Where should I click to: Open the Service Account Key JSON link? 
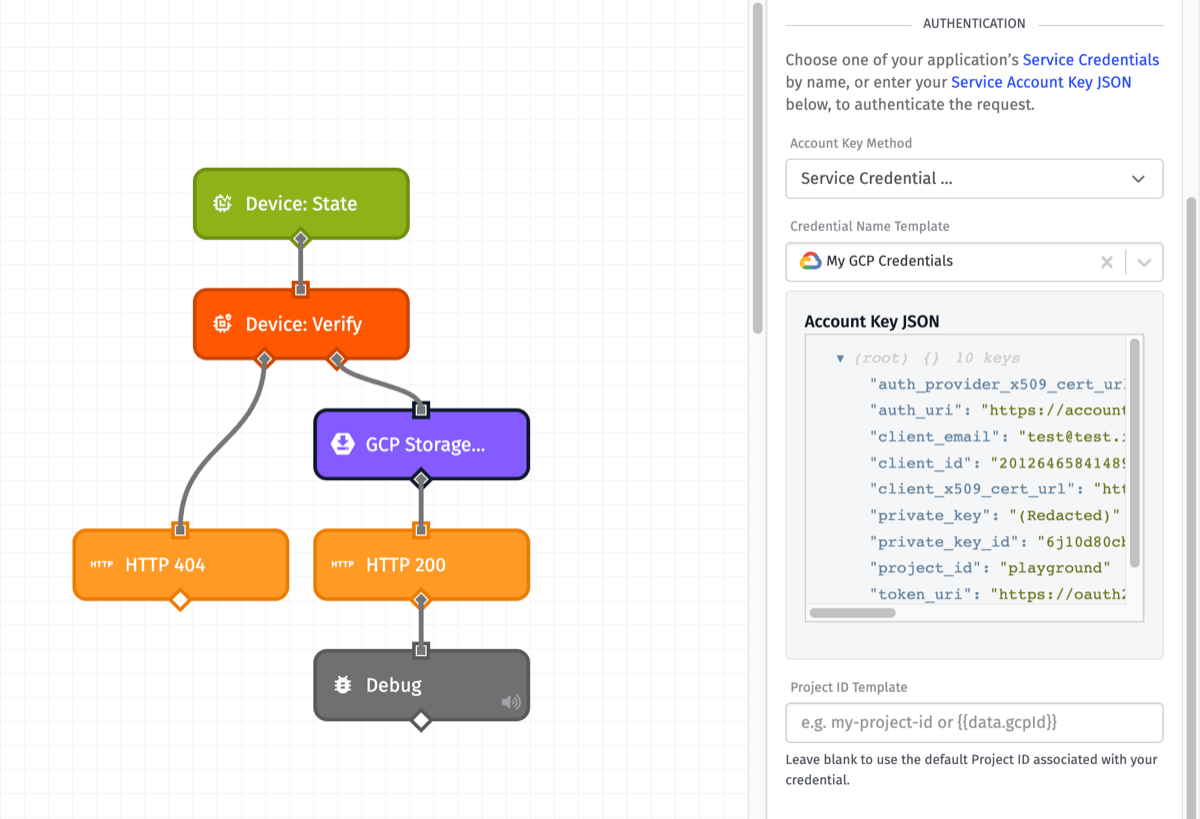[1041, 82]
